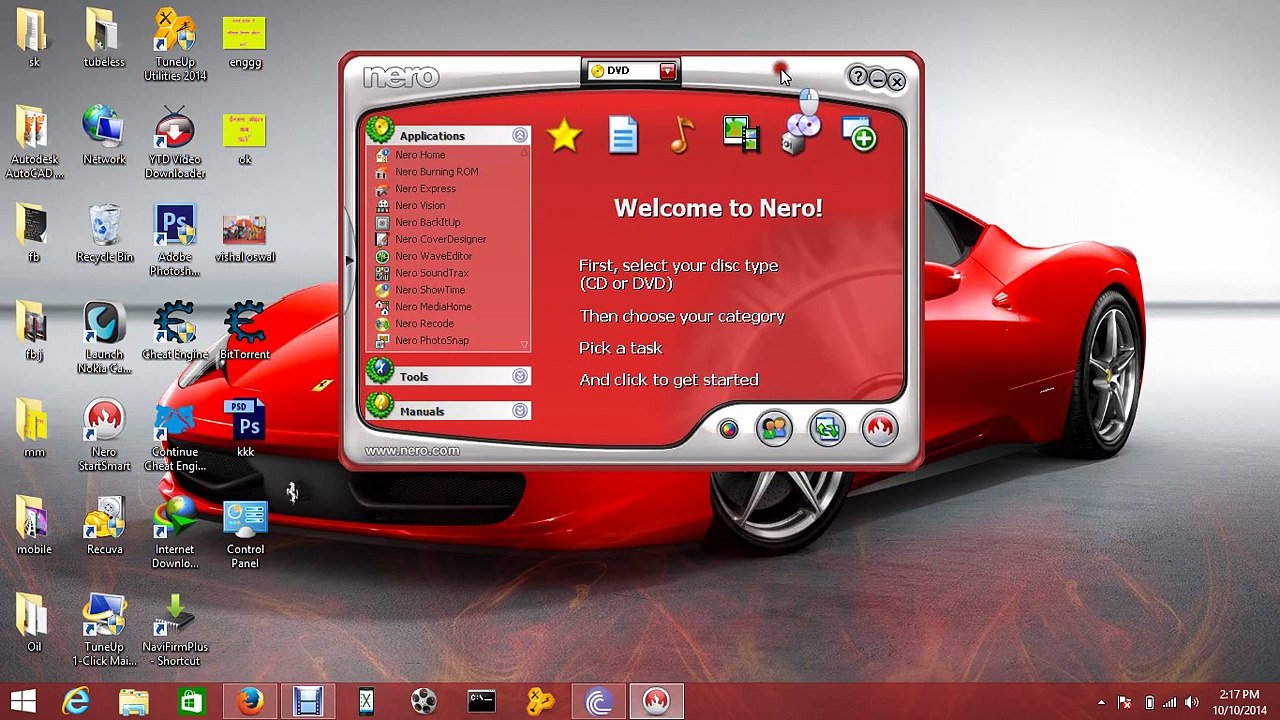Start Nero Recode
The width and height of the screenshot is (1280, 720).
click(424, 324)
